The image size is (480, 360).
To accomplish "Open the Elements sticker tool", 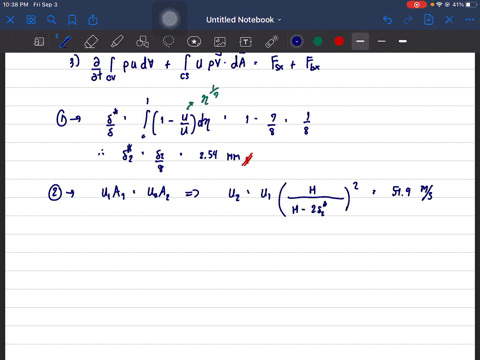I will pyautogui.click(x=194, y=42).
